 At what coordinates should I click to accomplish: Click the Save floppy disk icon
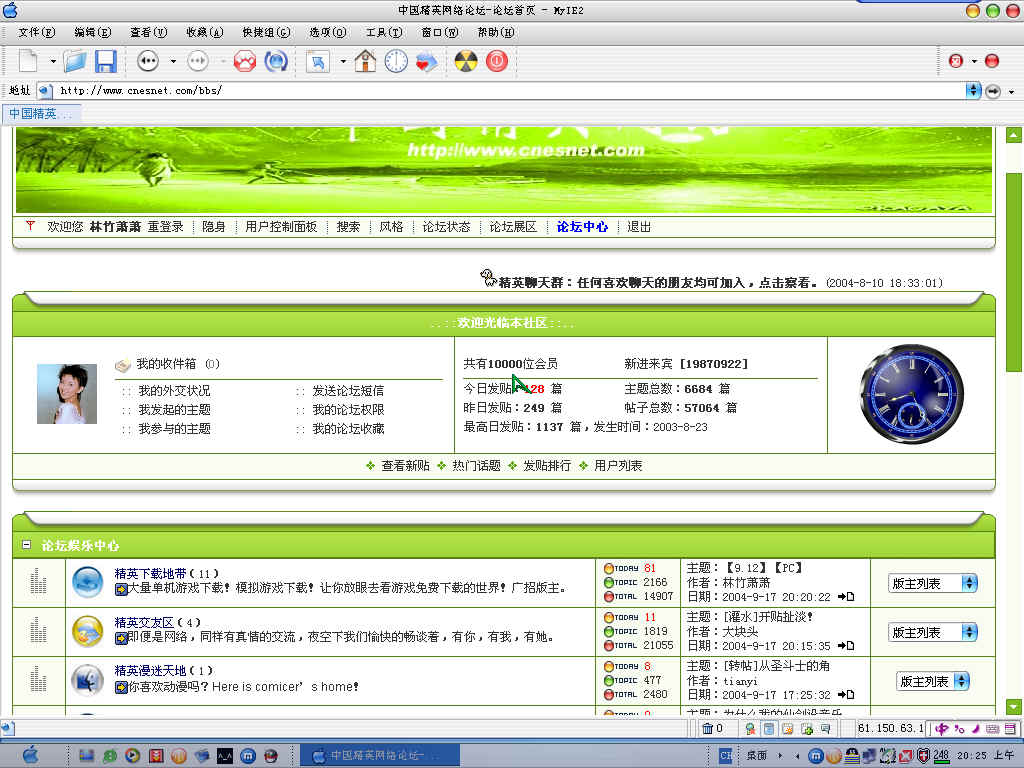106,61
